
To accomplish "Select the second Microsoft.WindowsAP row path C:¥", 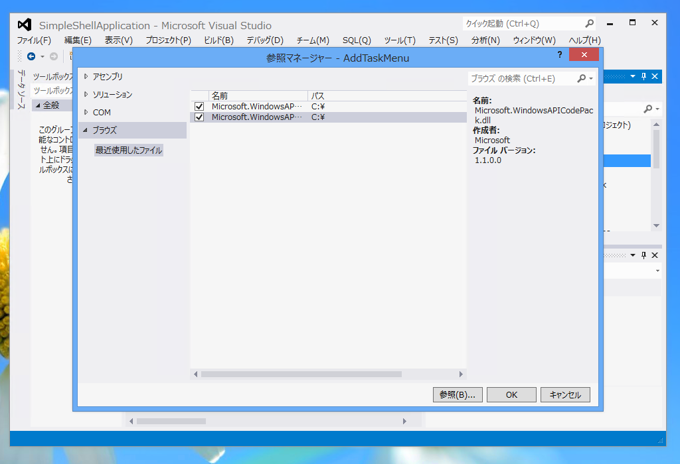I will [318, 117].
